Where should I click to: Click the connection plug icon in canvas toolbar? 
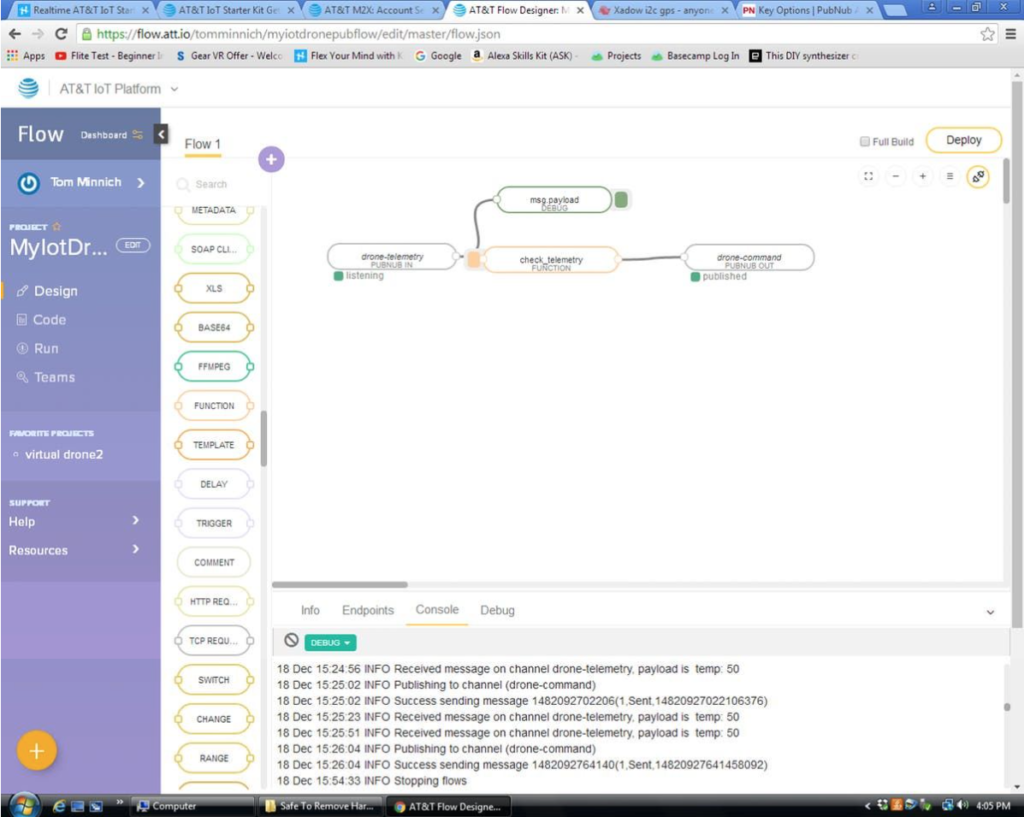(977, 176)
